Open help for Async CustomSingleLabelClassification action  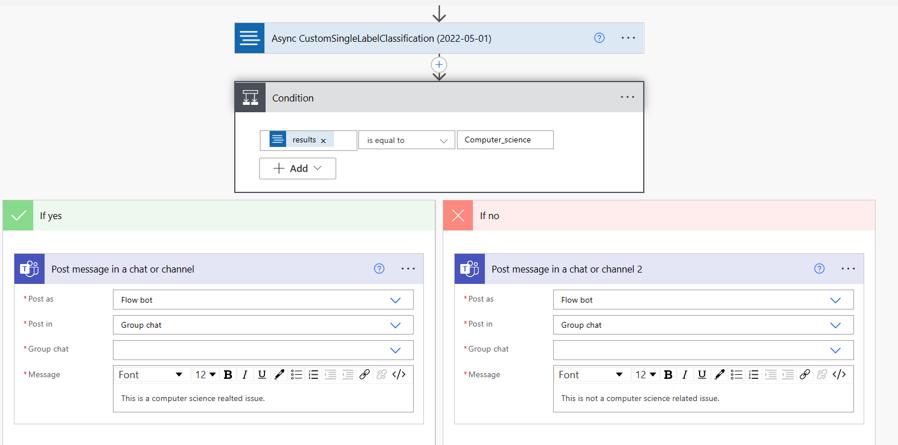point(599,38)
